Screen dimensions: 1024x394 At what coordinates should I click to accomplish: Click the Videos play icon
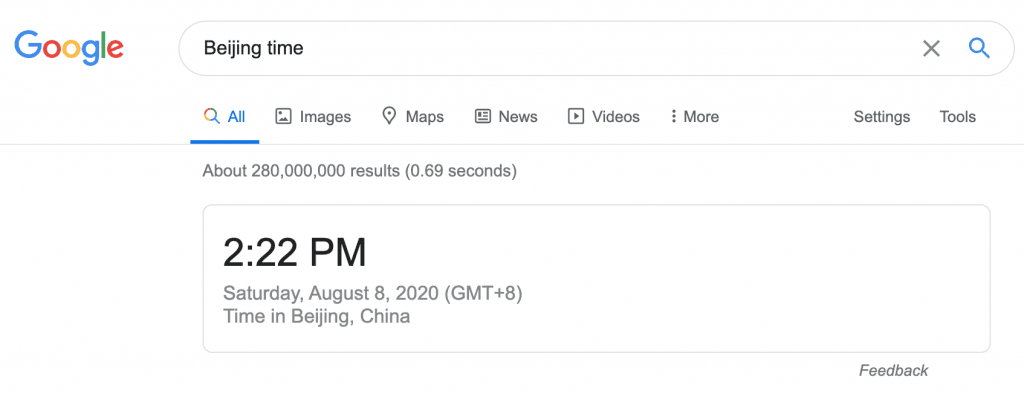[575, 116]
